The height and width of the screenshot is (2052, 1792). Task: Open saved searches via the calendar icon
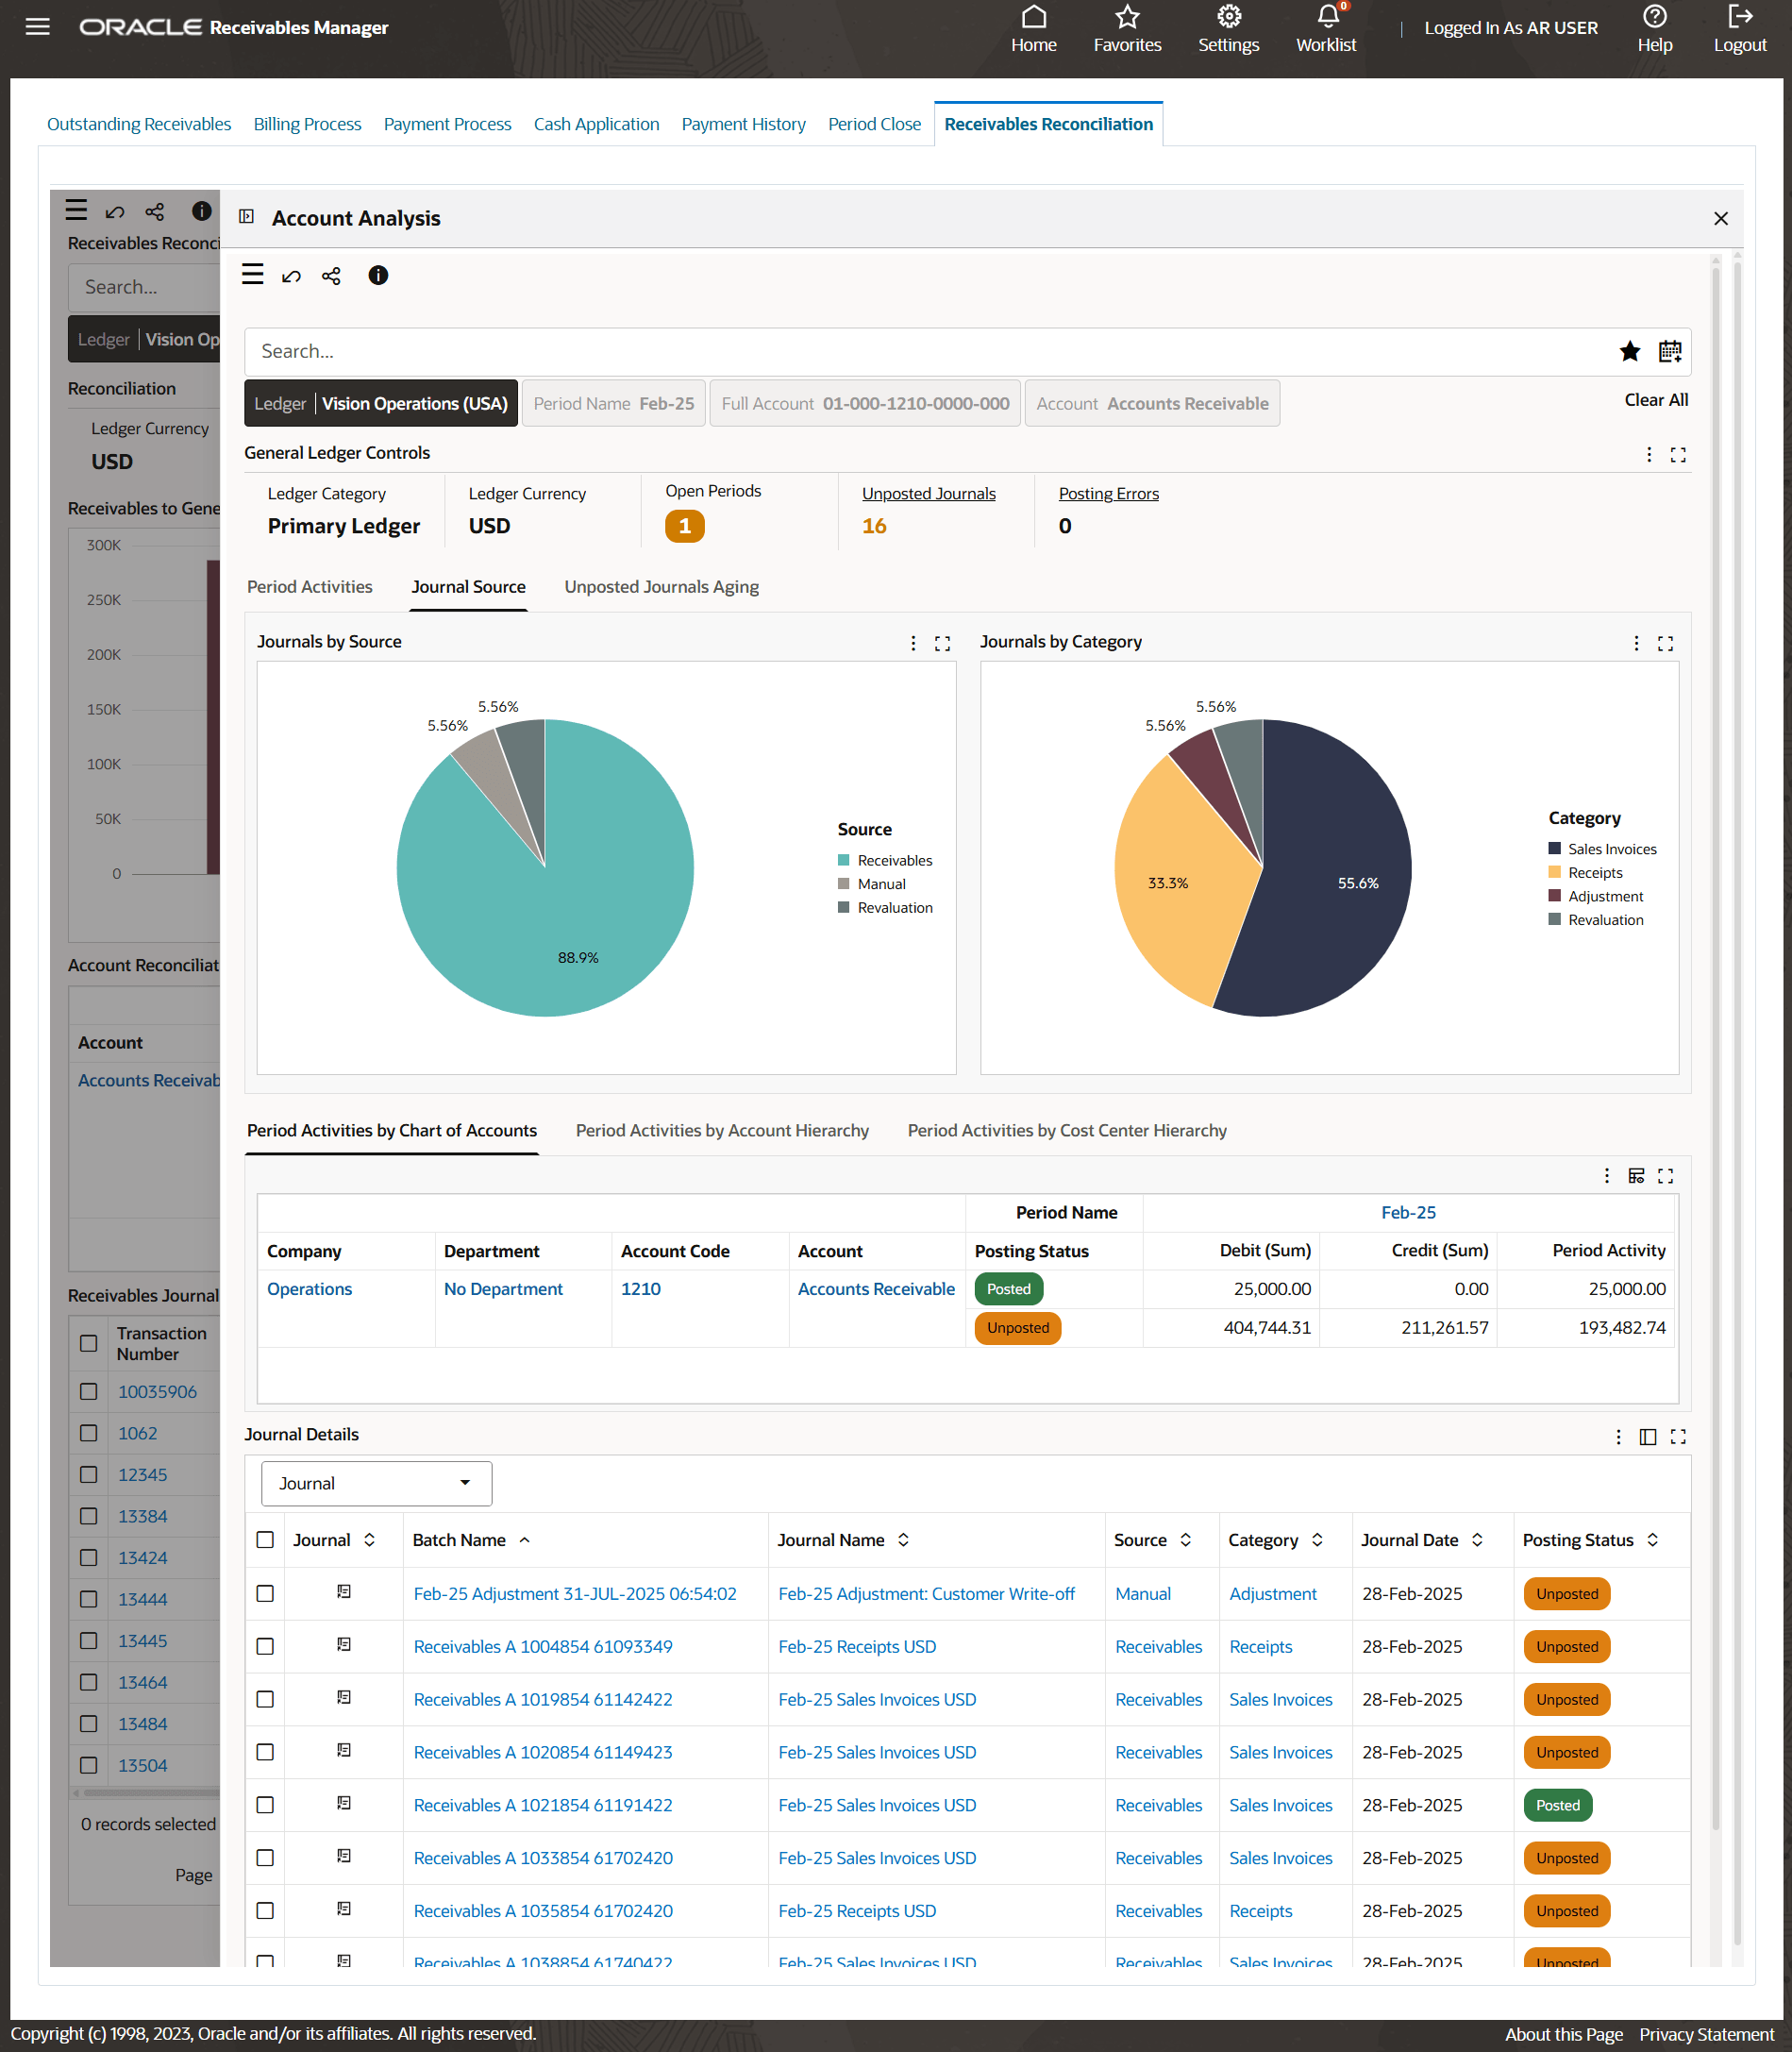pos(1669,351)
